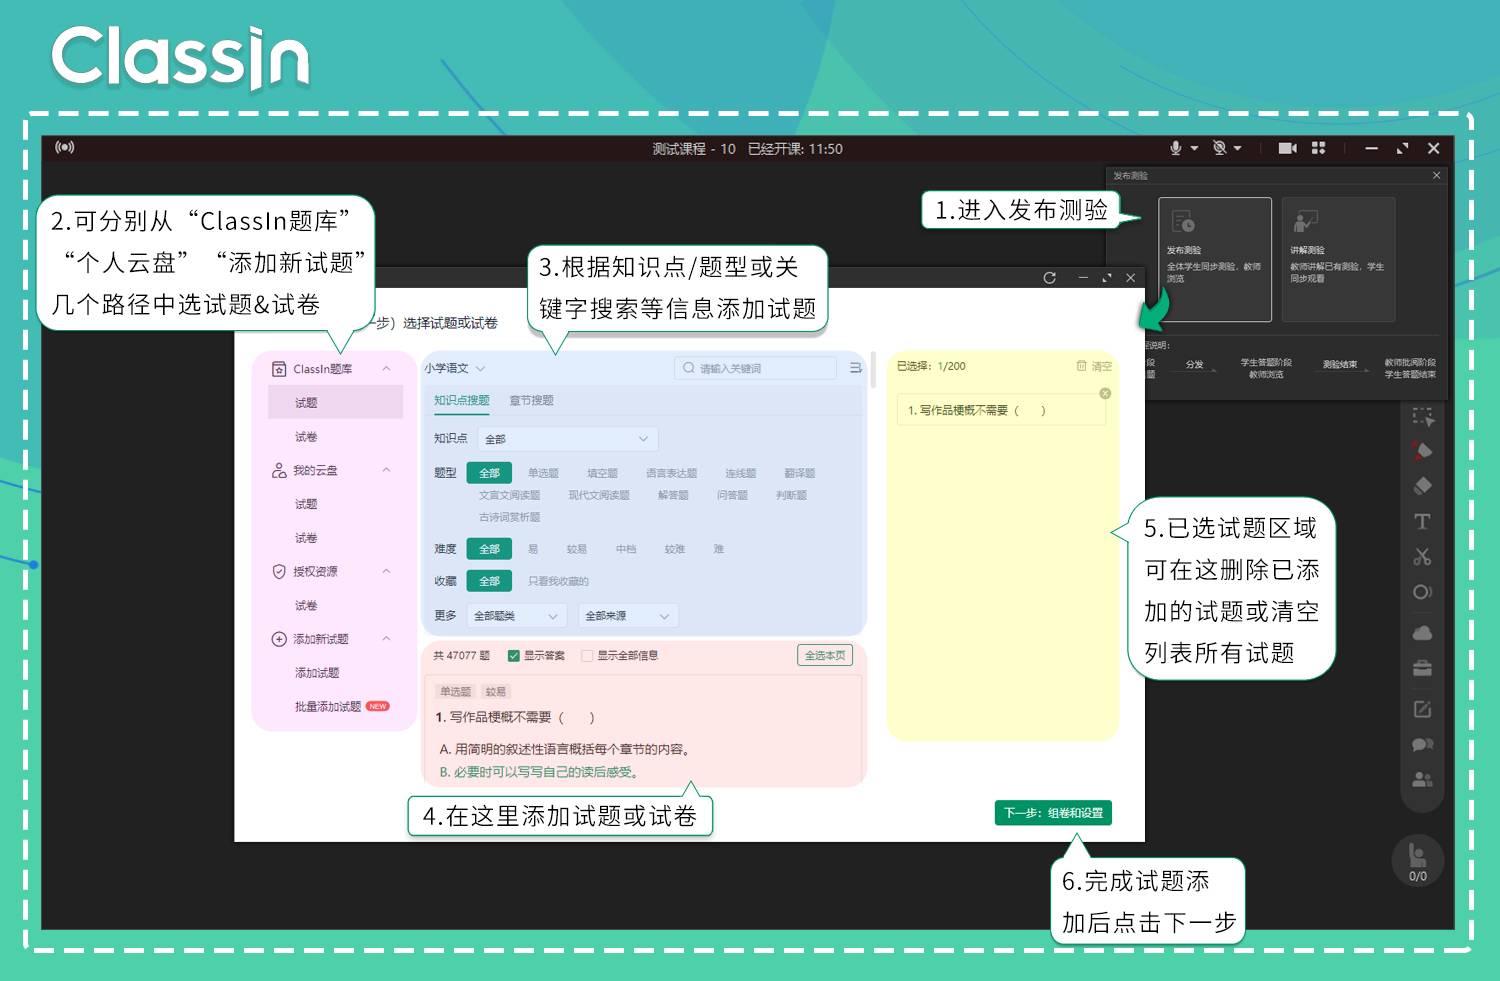The height and width of the screenshot is (981, 1500).
Task: Select 全部 in the 难度 row
Action: tap(489, 549)
